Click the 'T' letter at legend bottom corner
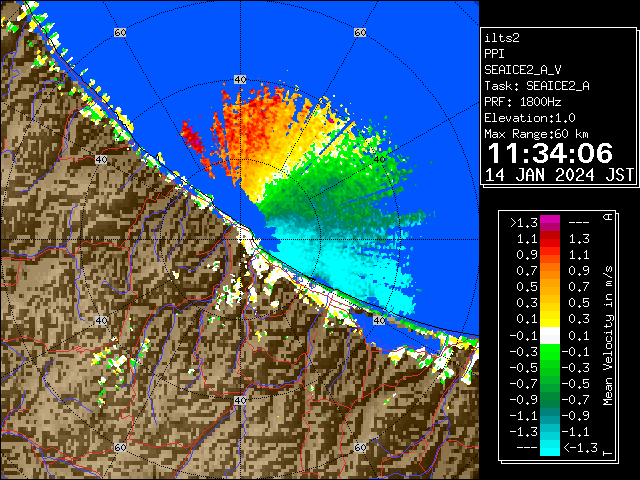The height and width of the screenshot is (480, 640). click(608, 453)
